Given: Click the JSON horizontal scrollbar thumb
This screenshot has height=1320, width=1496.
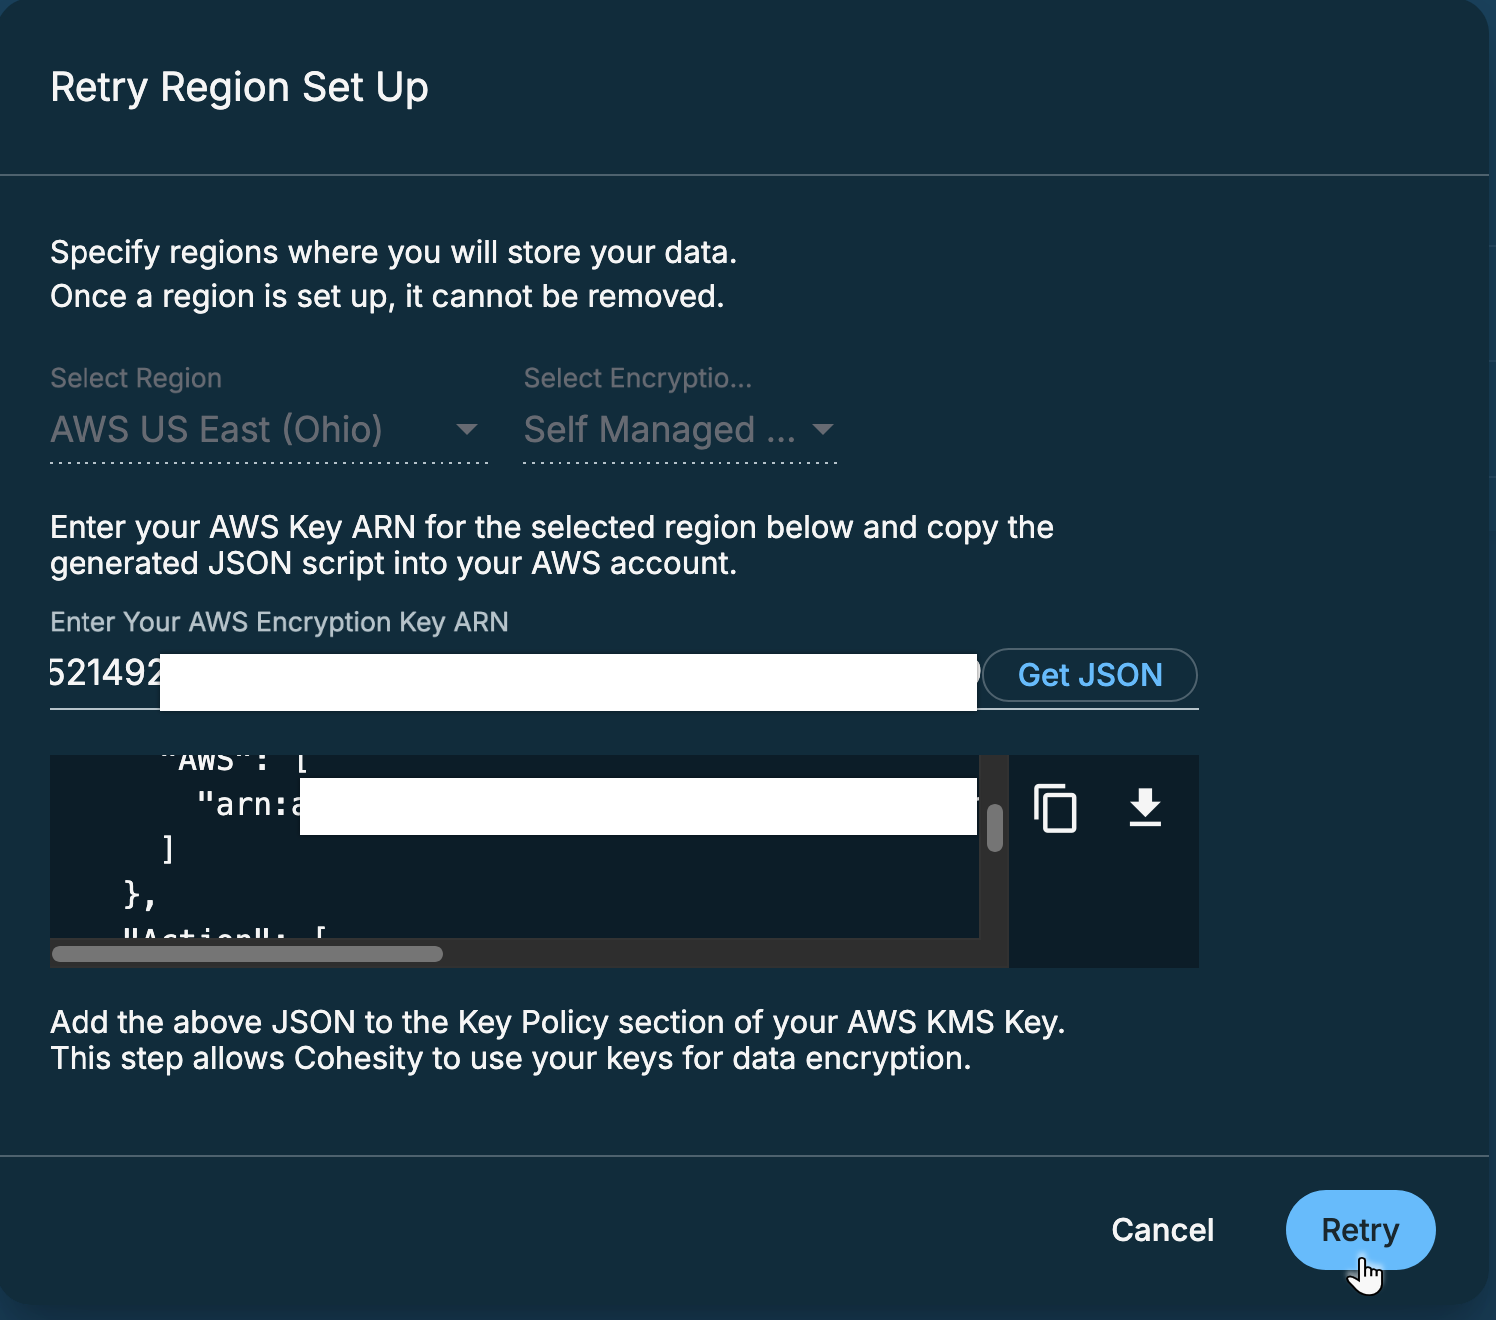Looking at the screenshot, I should click(x=247, y=954).
